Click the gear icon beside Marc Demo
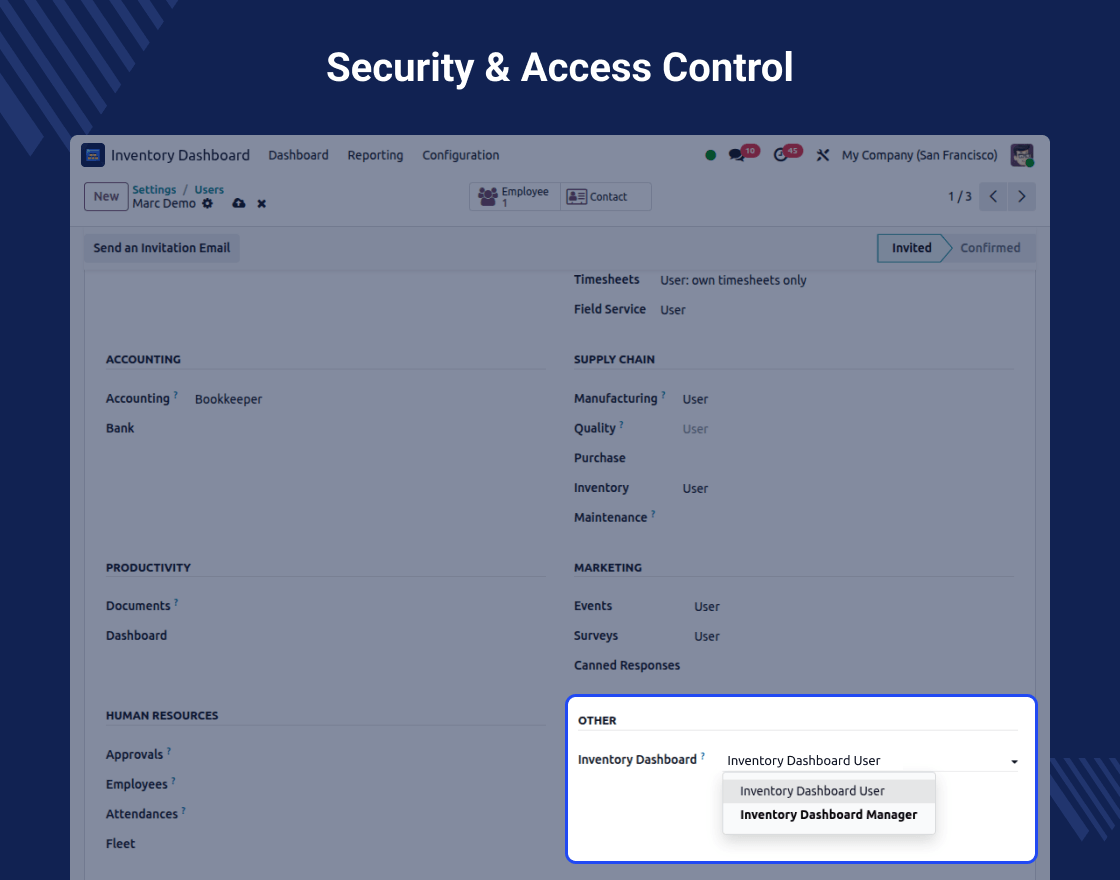The width and height of the screenshot is (1120, 880). pos(207,204)
